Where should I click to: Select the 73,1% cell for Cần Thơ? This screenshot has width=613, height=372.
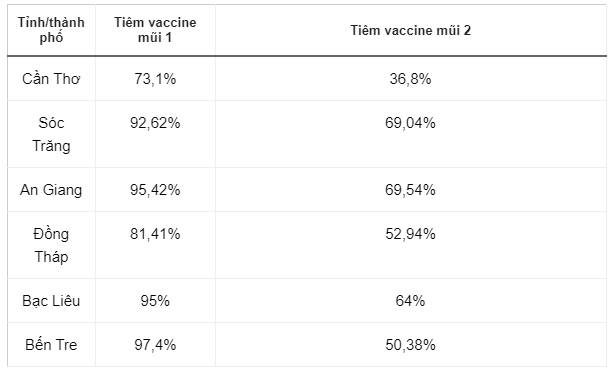(155, 79)
